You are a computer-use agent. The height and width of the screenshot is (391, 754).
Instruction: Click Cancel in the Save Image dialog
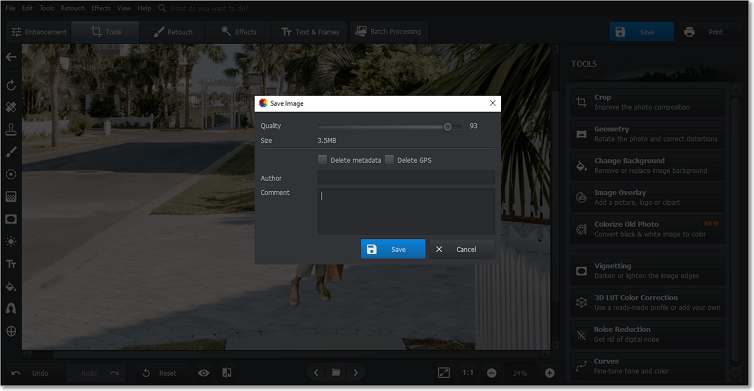coord(462,249)
